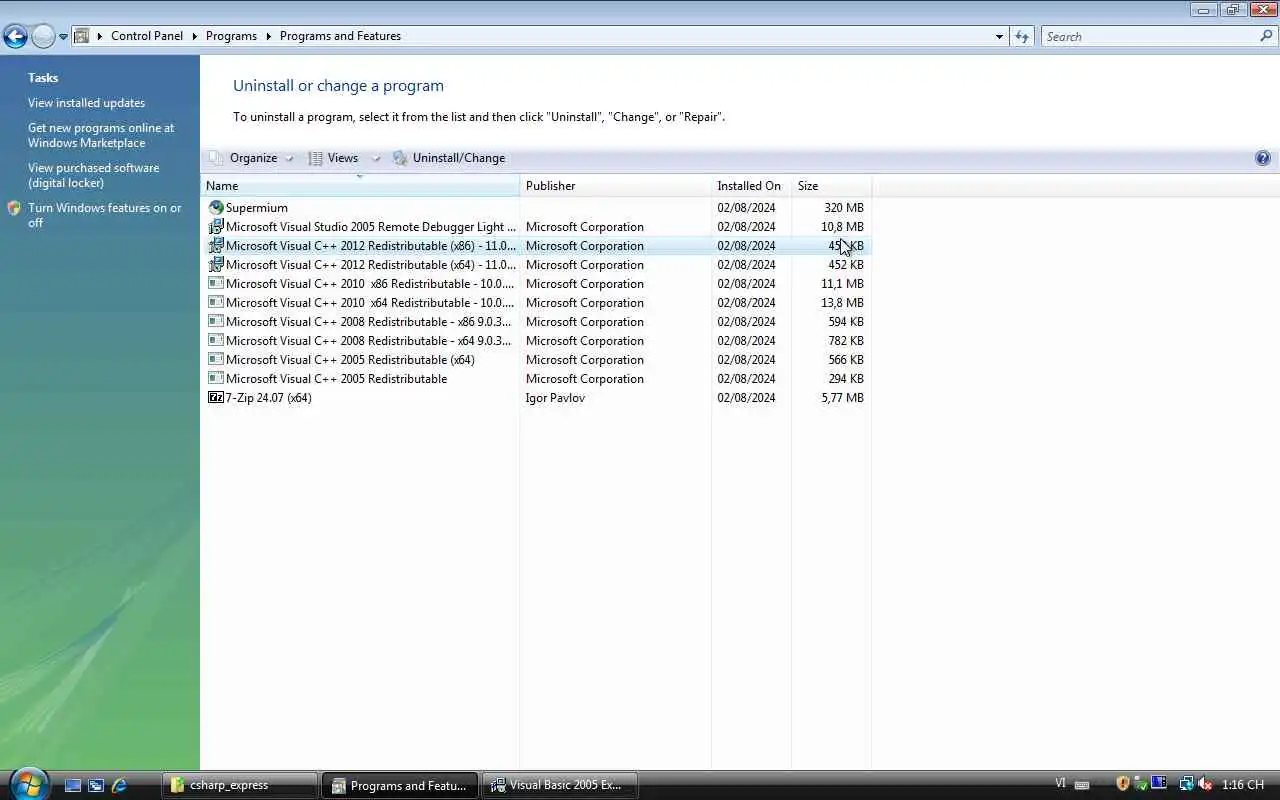
Task: Click the Visual C++ 2005 Redistributable (x64) icon
Action: [x=216, y=360]
